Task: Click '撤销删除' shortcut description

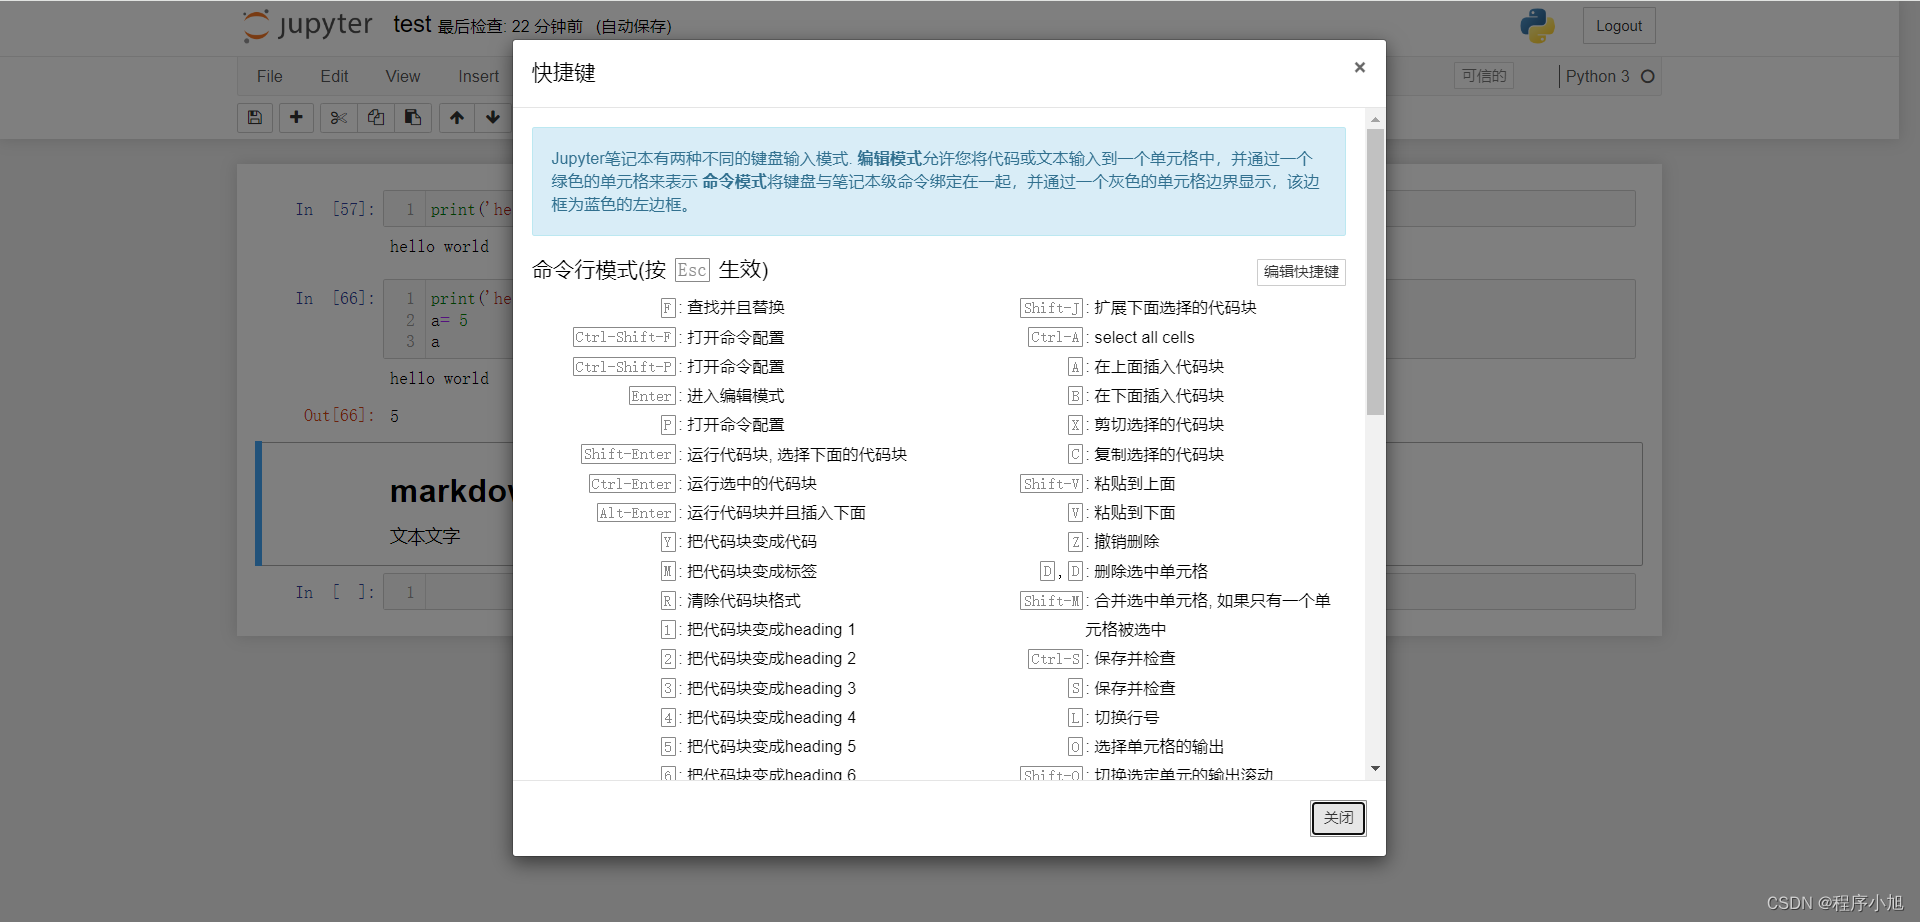Action: pyautogui.click(x=1126, y=542)
